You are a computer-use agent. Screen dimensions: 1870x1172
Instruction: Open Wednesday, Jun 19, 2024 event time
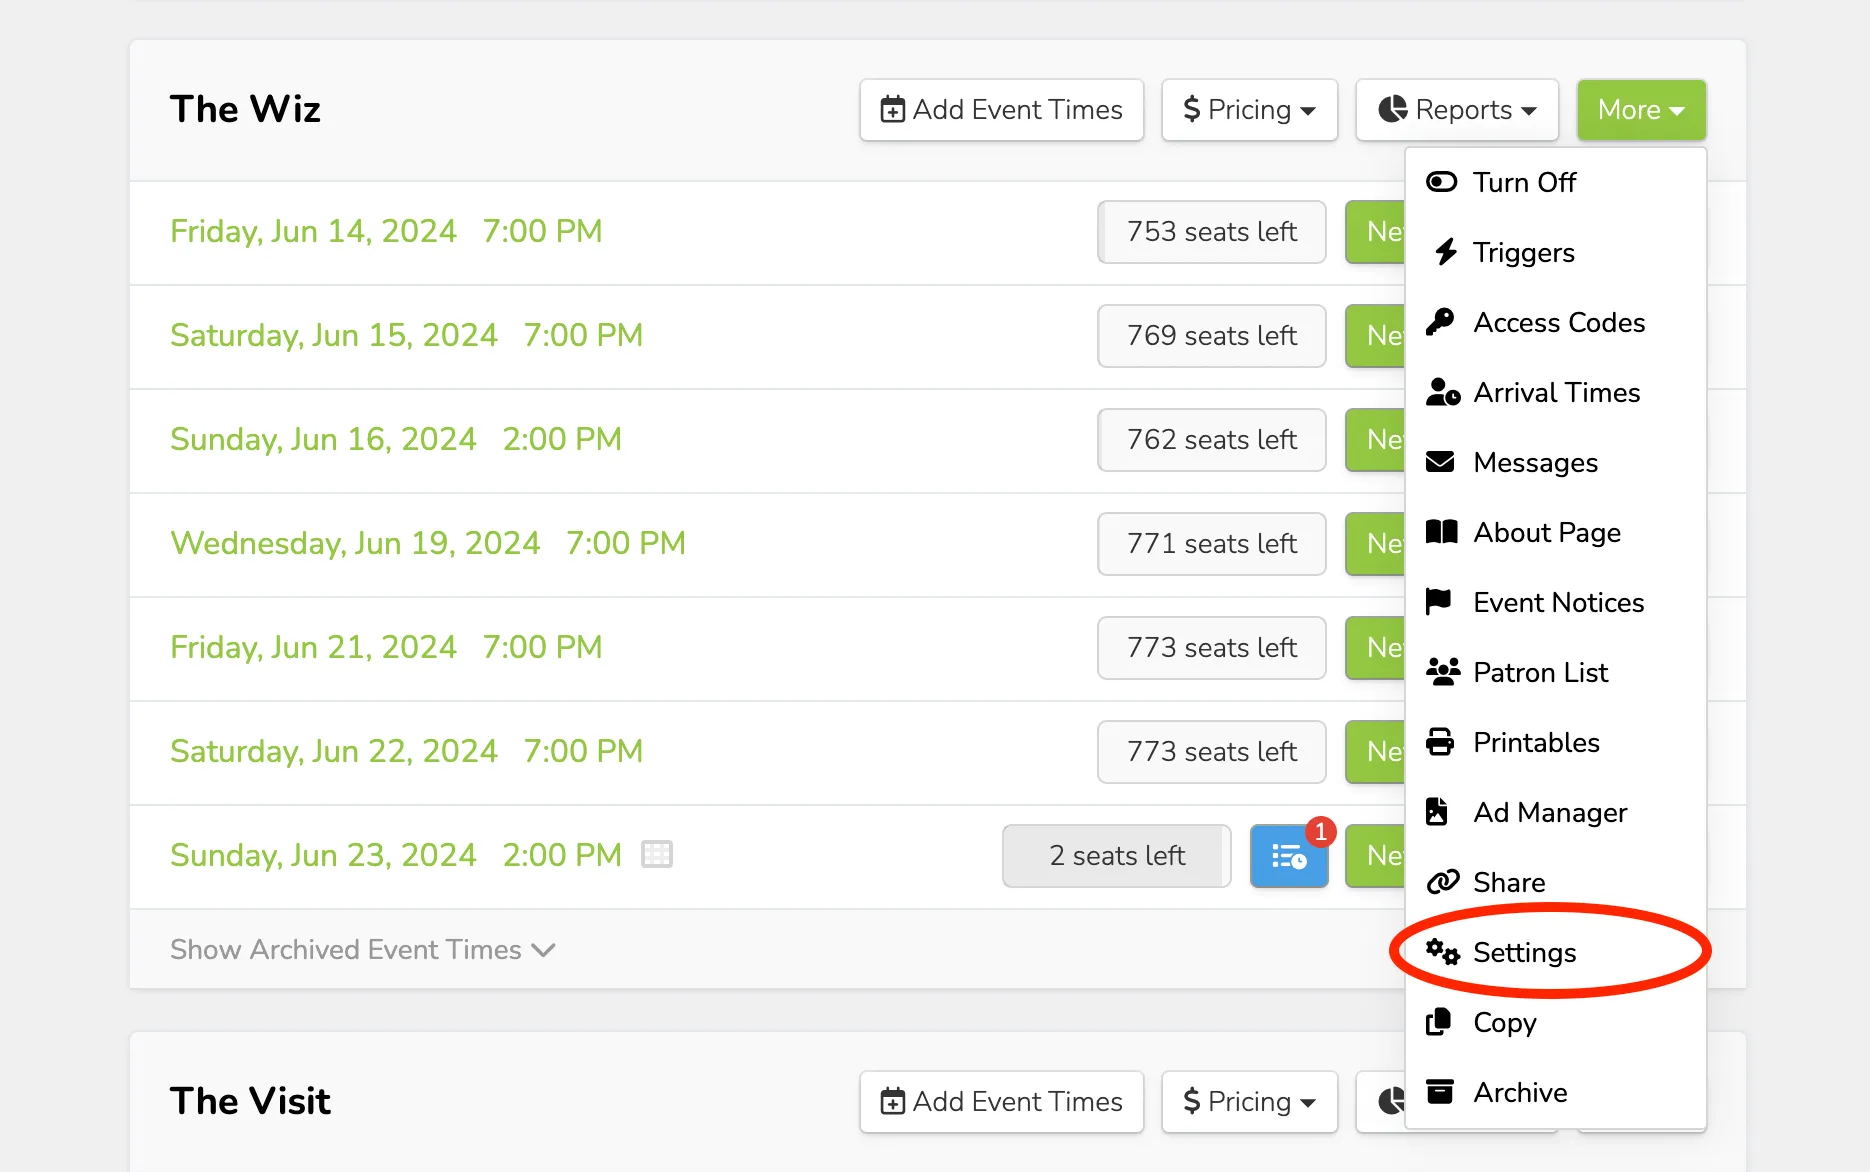coord(428,543)
